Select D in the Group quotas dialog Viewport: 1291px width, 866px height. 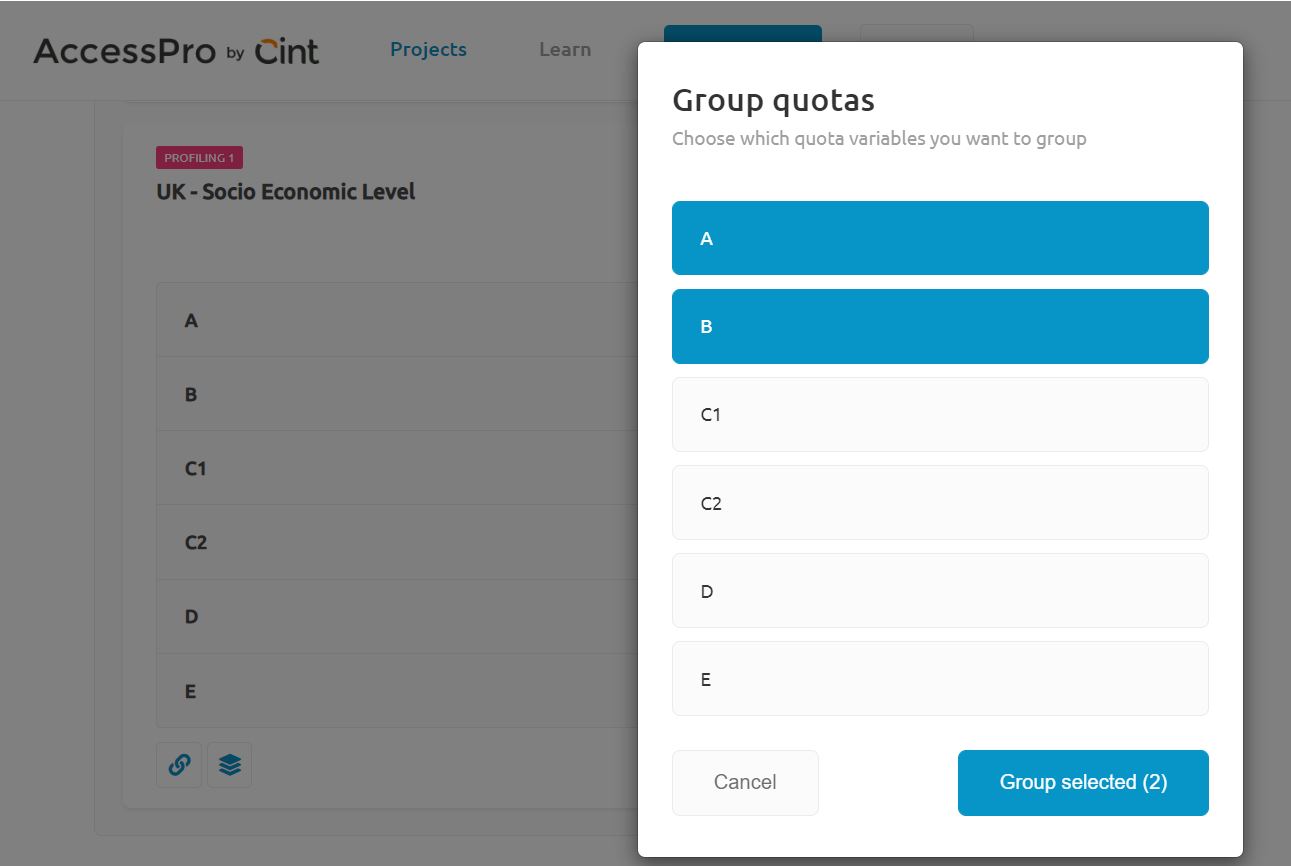tap(940, 590)
